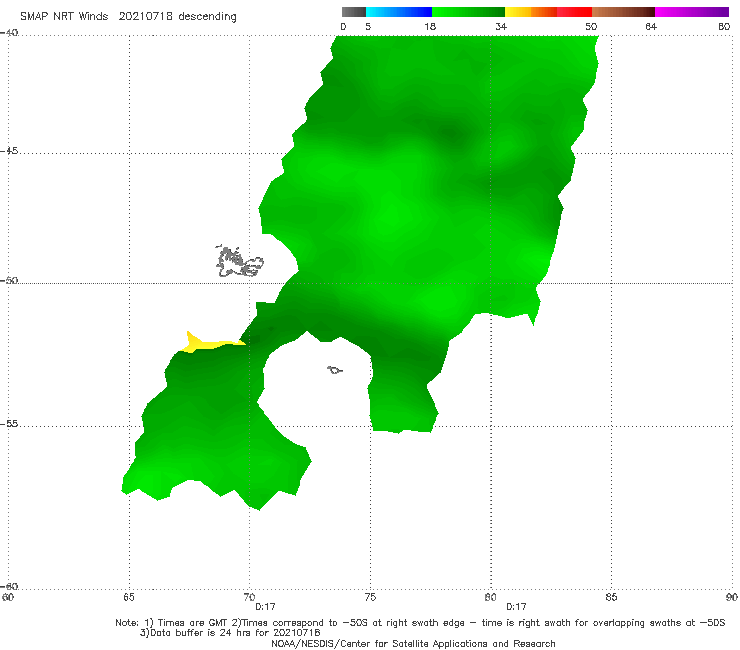This screenshot has width=740, height=650.
Task: Click the latitude label '-55'
Action: tap(9, 424)
